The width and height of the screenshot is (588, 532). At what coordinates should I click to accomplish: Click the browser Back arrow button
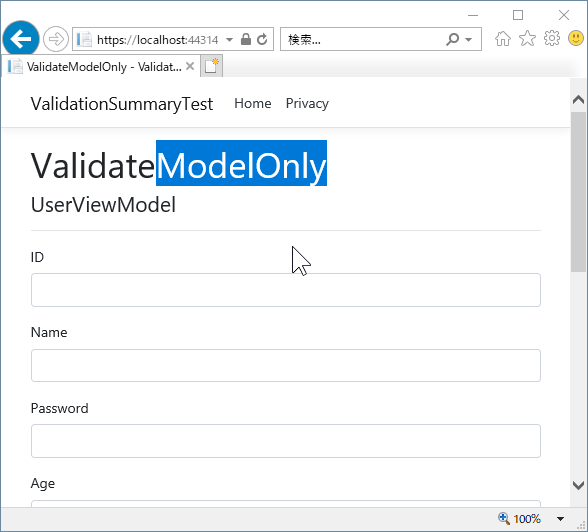[x=21, y=39]
